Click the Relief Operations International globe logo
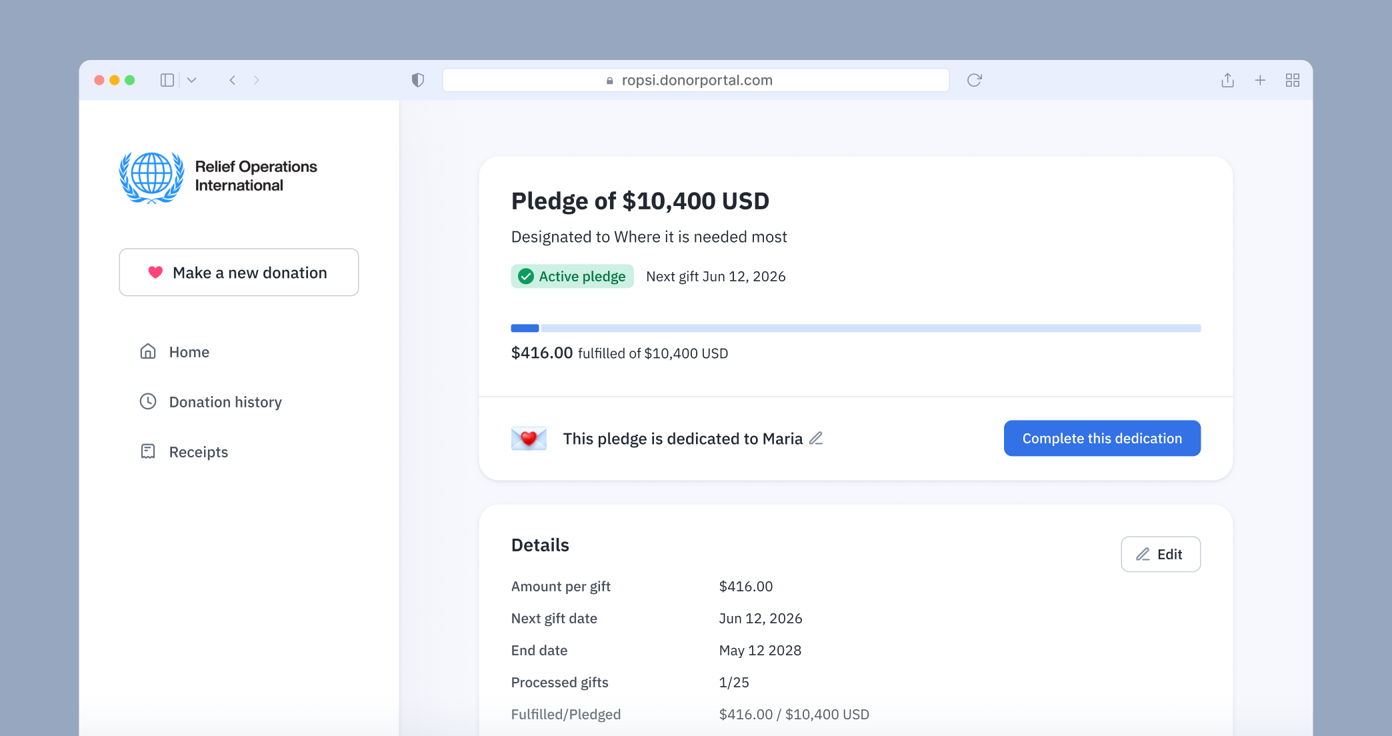Image resolution: width=1392 pixels, height=736 pixels. (152, 177)
